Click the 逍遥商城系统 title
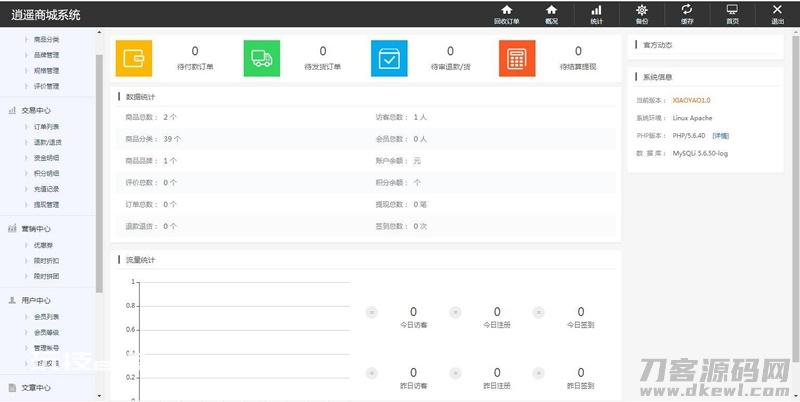800x402 pixels. click(x=46, y=14)
